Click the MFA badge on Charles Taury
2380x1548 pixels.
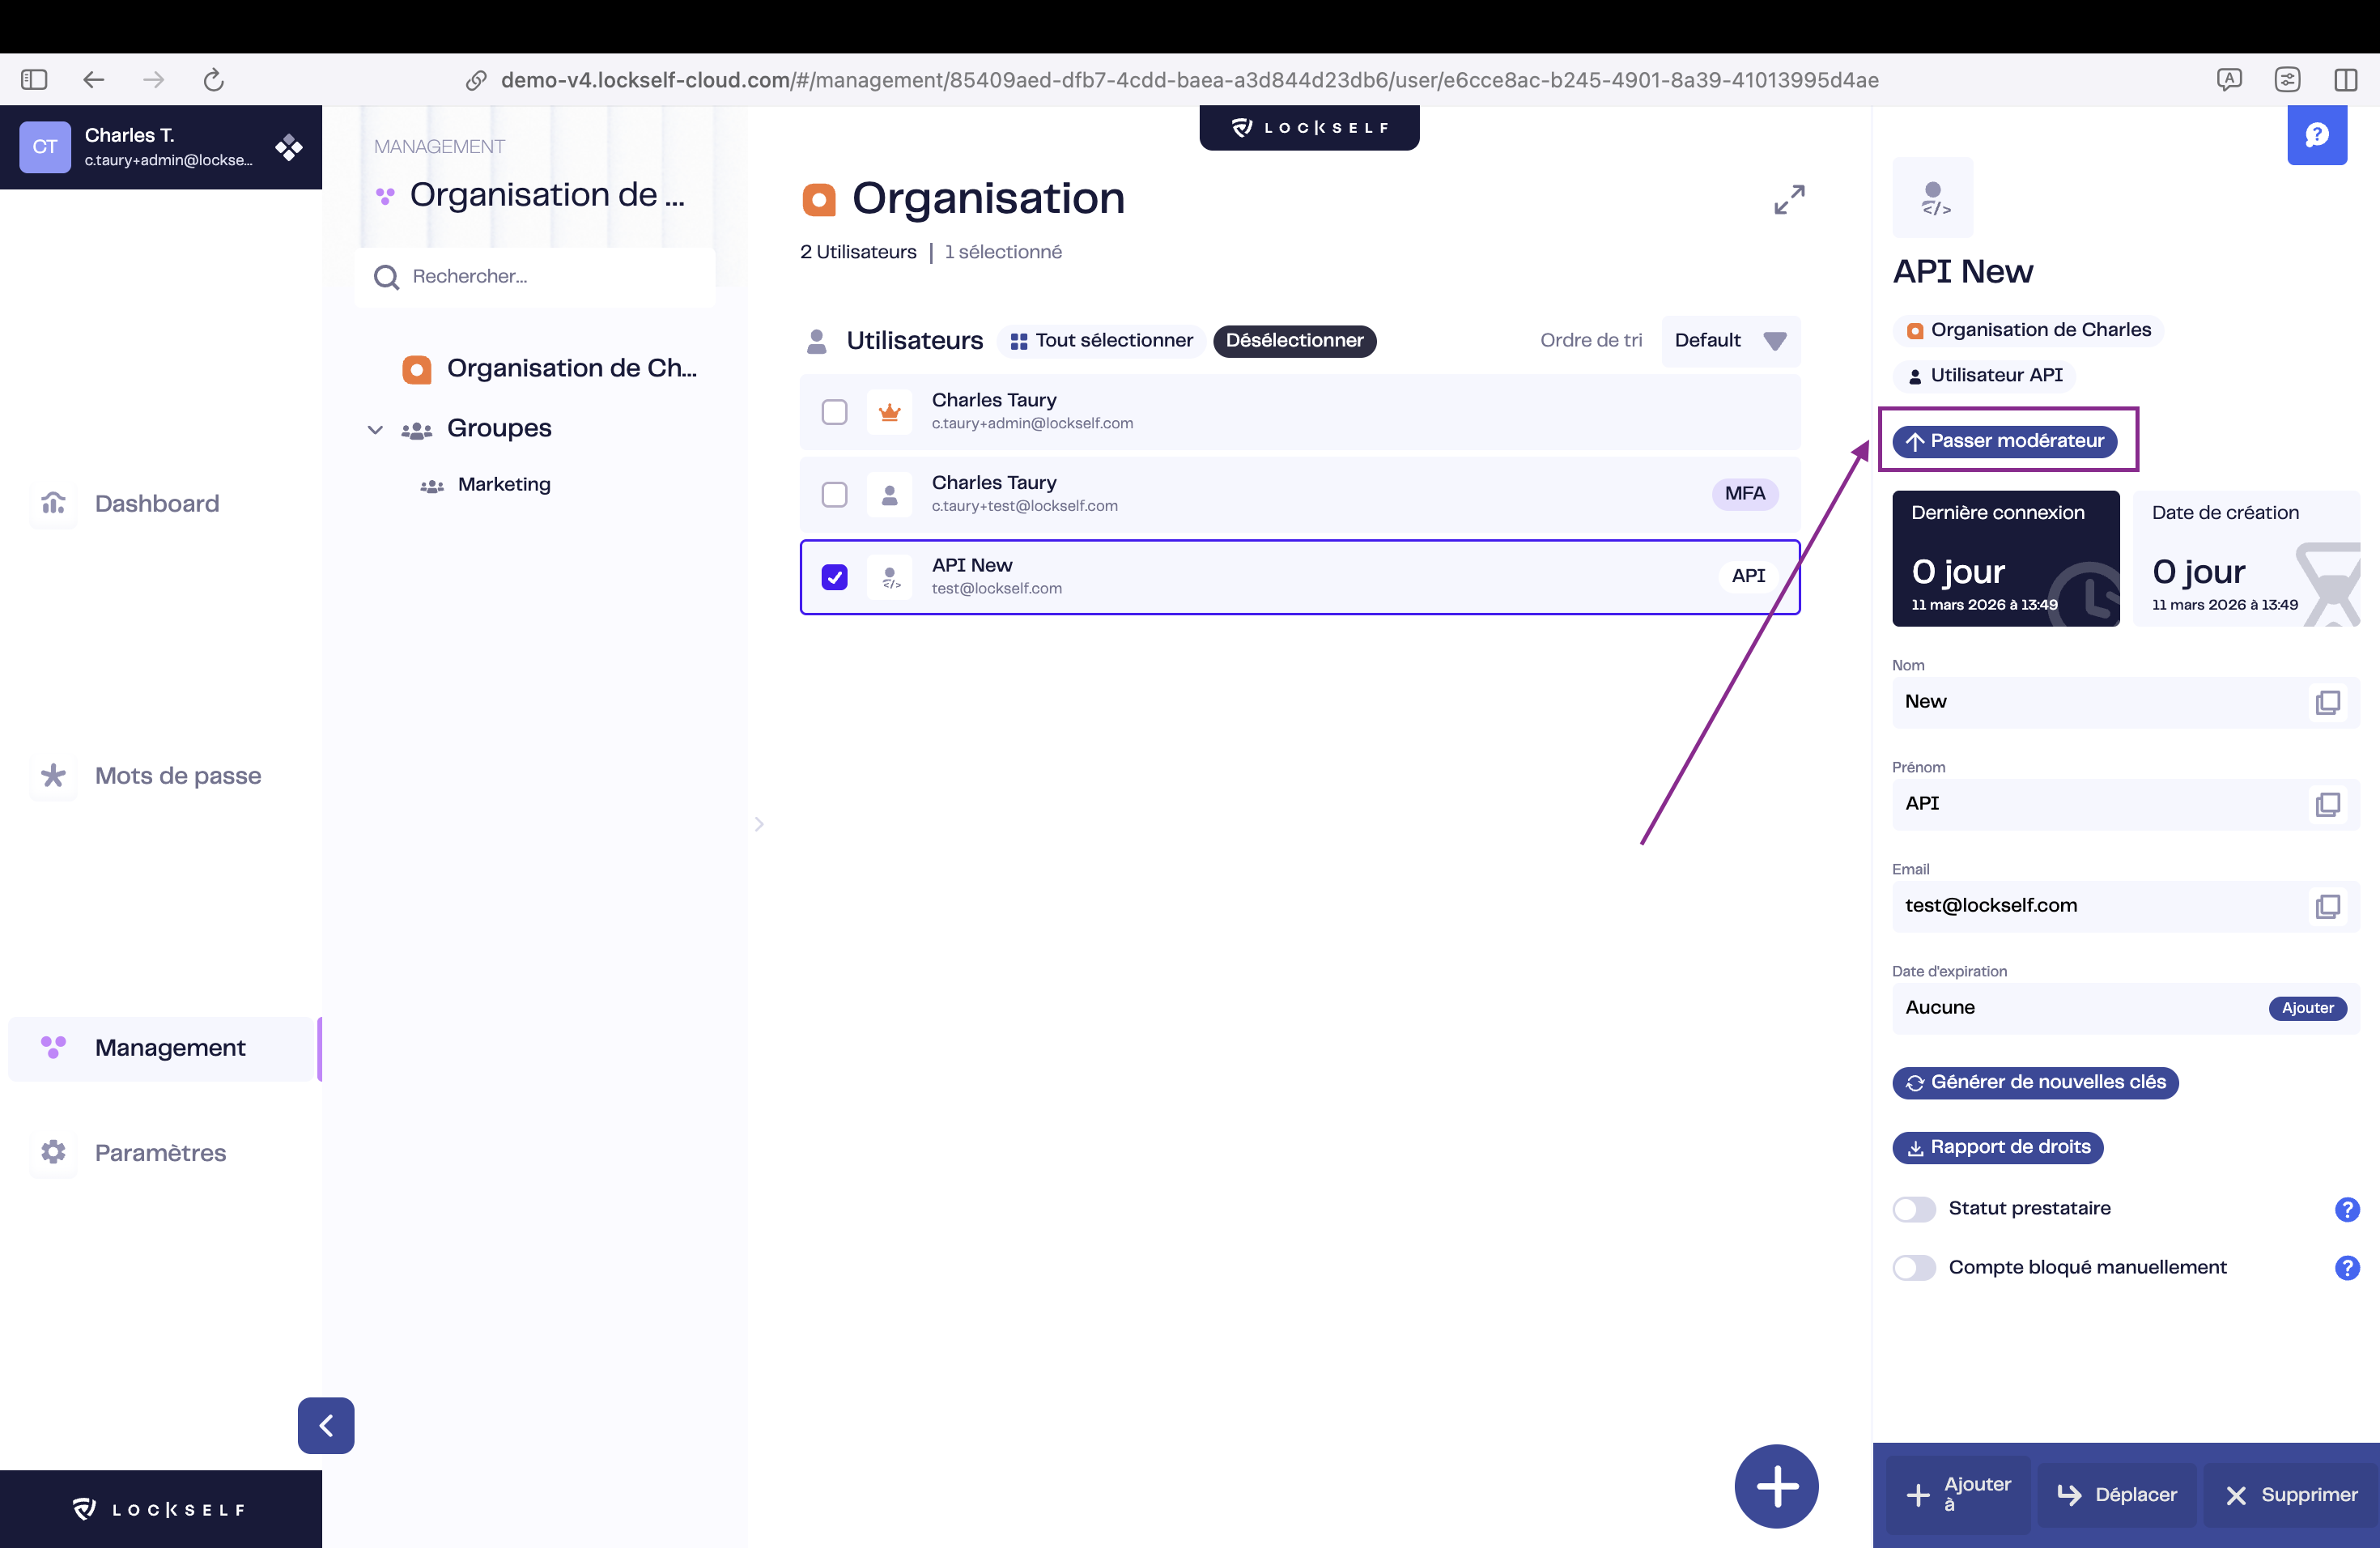(1745, 493)
